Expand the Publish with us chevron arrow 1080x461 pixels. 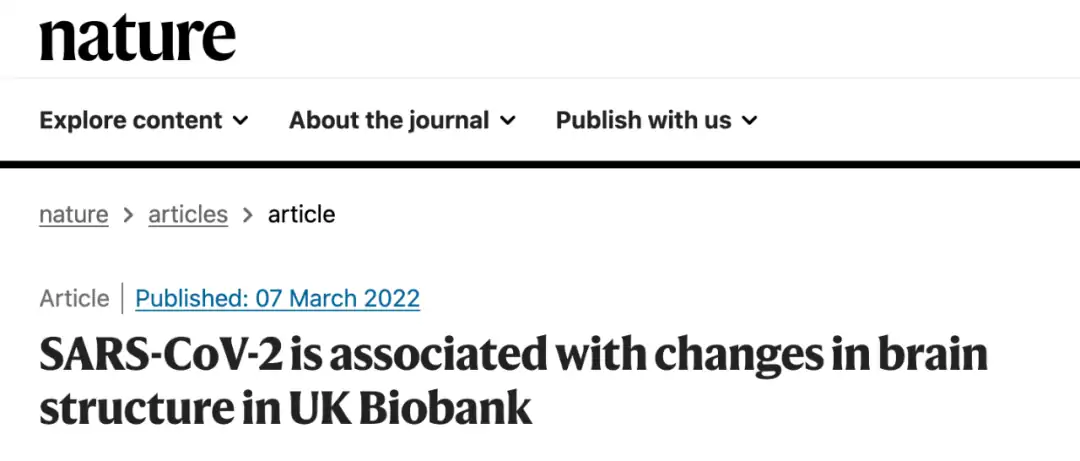pos(749,121)
